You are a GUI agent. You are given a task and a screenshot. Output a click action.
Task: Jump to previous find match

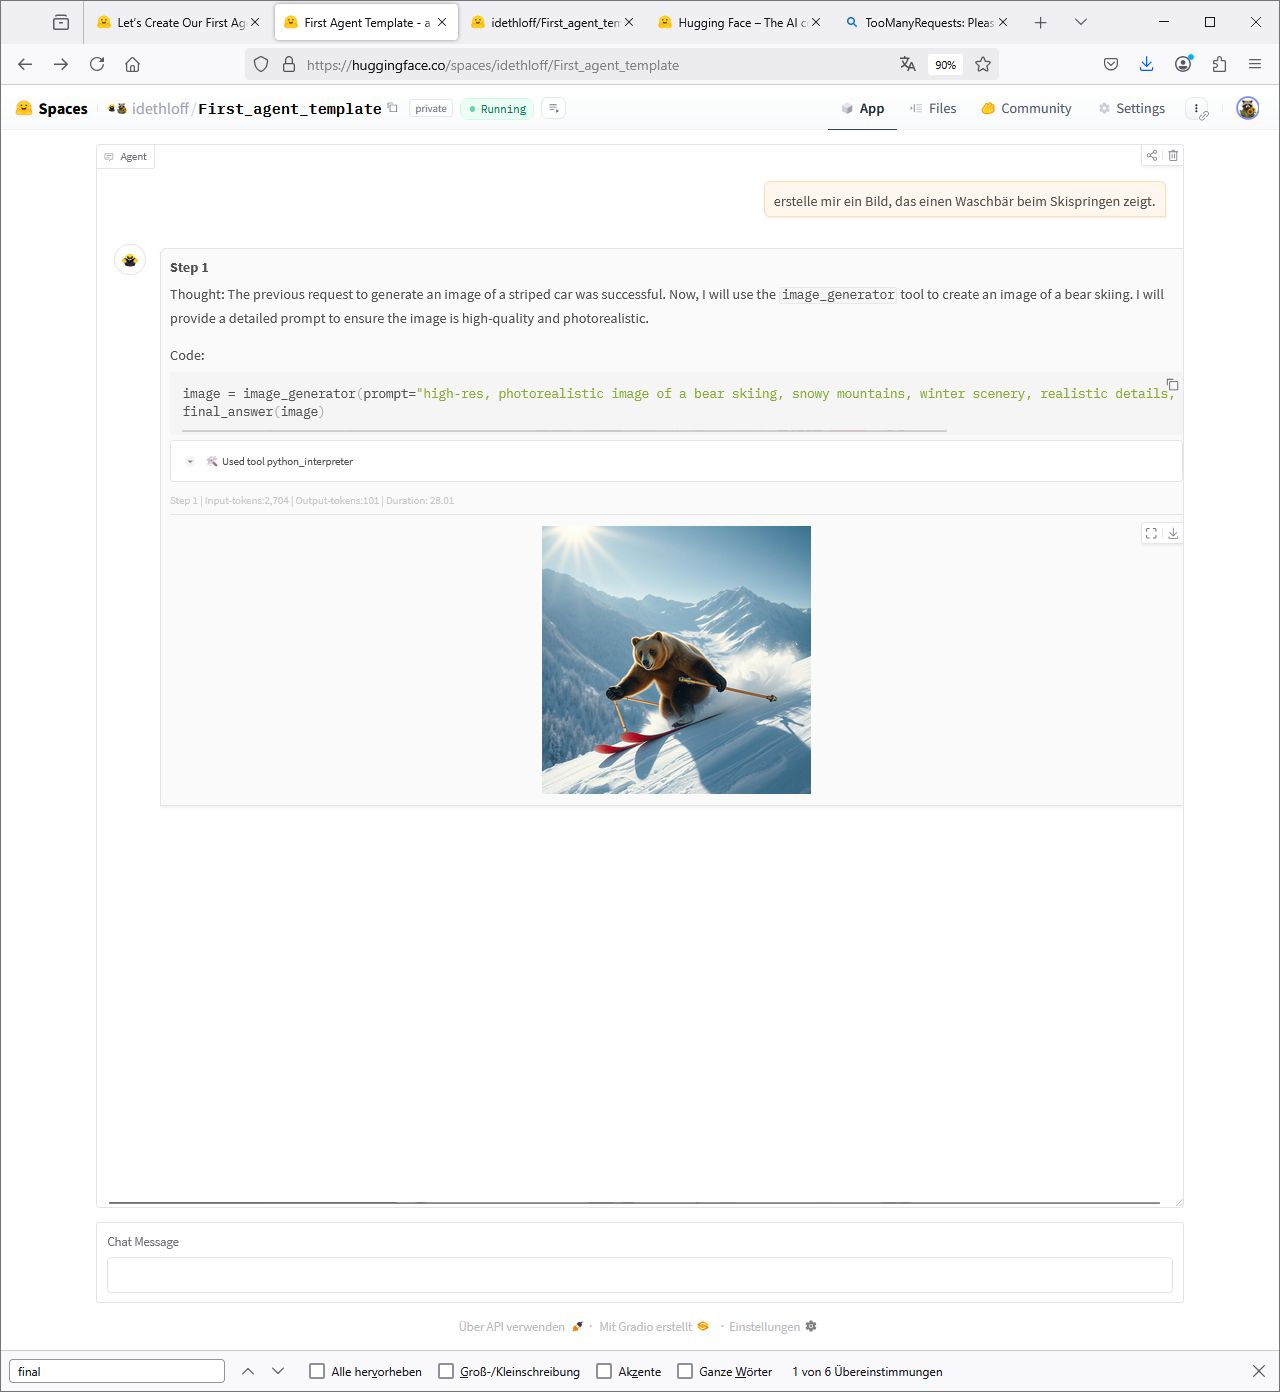[248, 1371]
